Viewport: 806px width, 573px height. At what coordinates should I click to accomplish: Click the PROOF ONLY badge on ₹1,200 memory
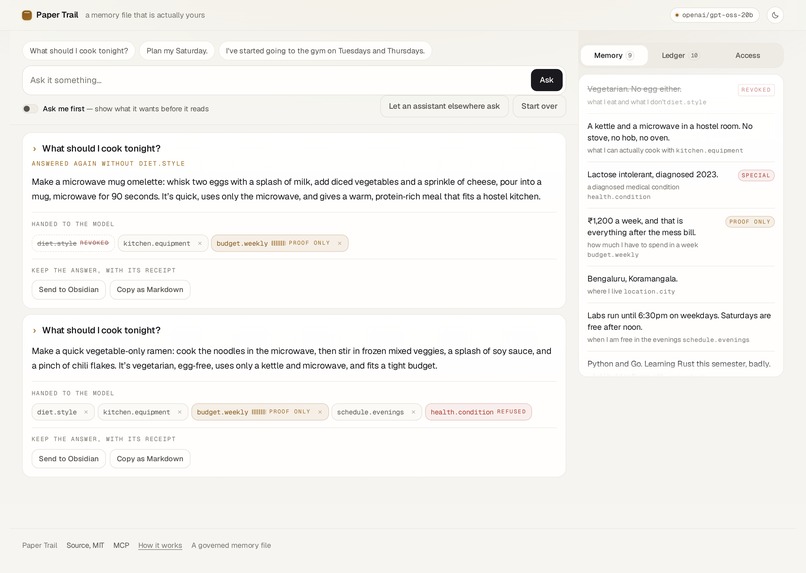tap(749, 222)
